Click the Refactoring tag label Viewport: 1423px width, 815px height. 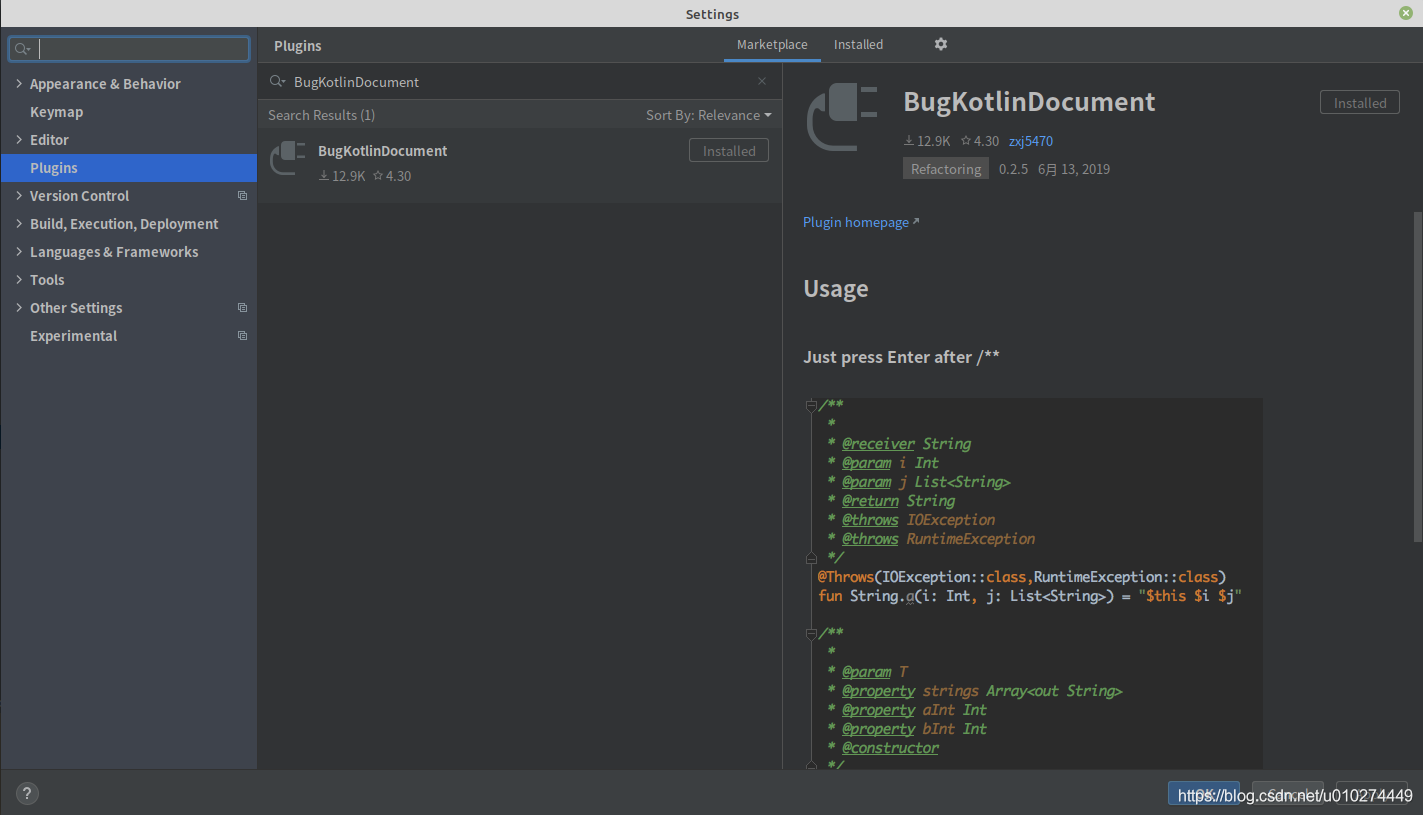[x=946, y=169]
